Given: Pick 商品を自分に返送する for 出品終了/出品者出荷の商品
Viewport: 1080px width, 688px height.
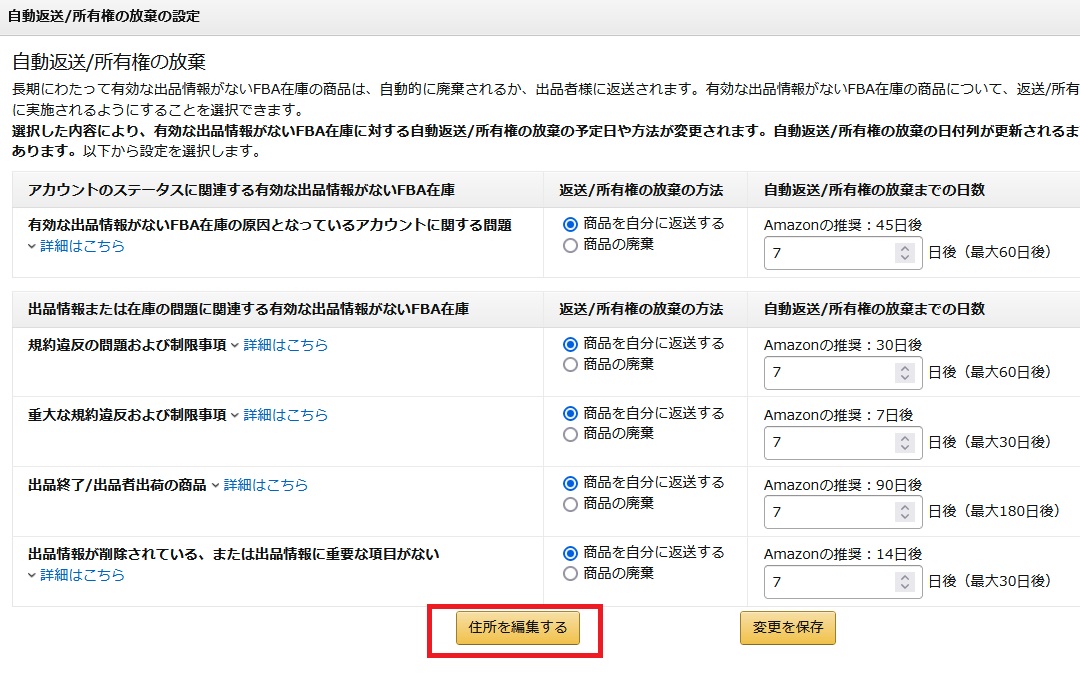Looking at the screenshot, I should [570, 483].
